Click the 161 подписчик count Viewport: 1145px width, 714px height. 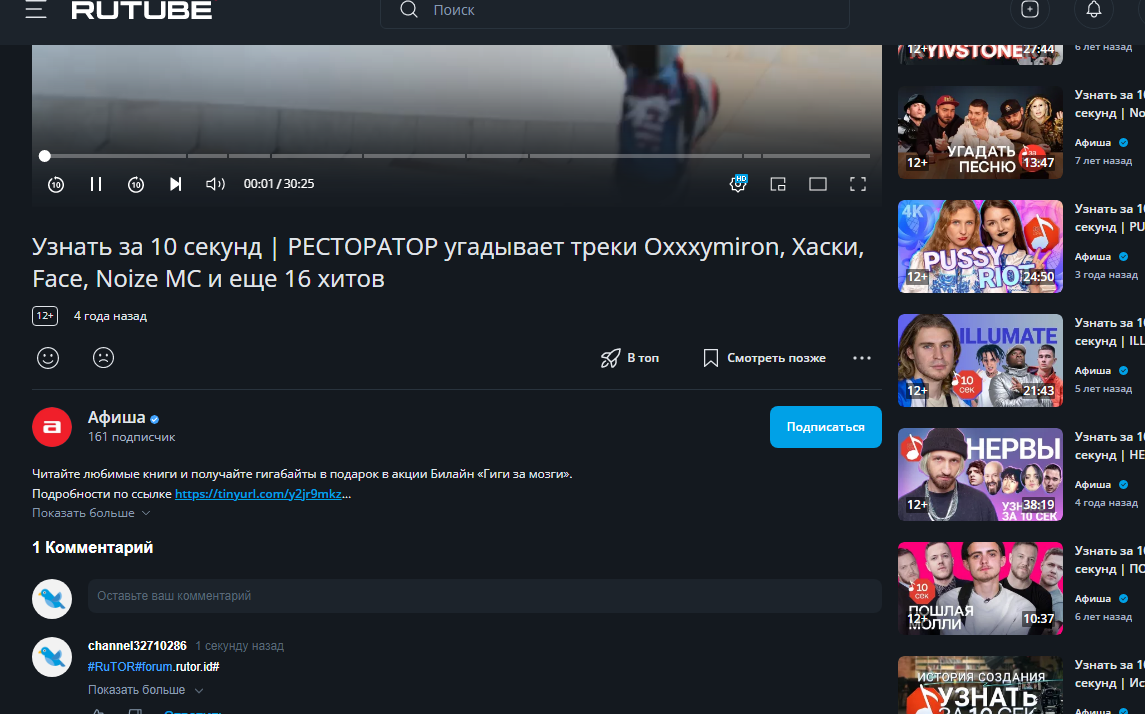click(131, 437)
